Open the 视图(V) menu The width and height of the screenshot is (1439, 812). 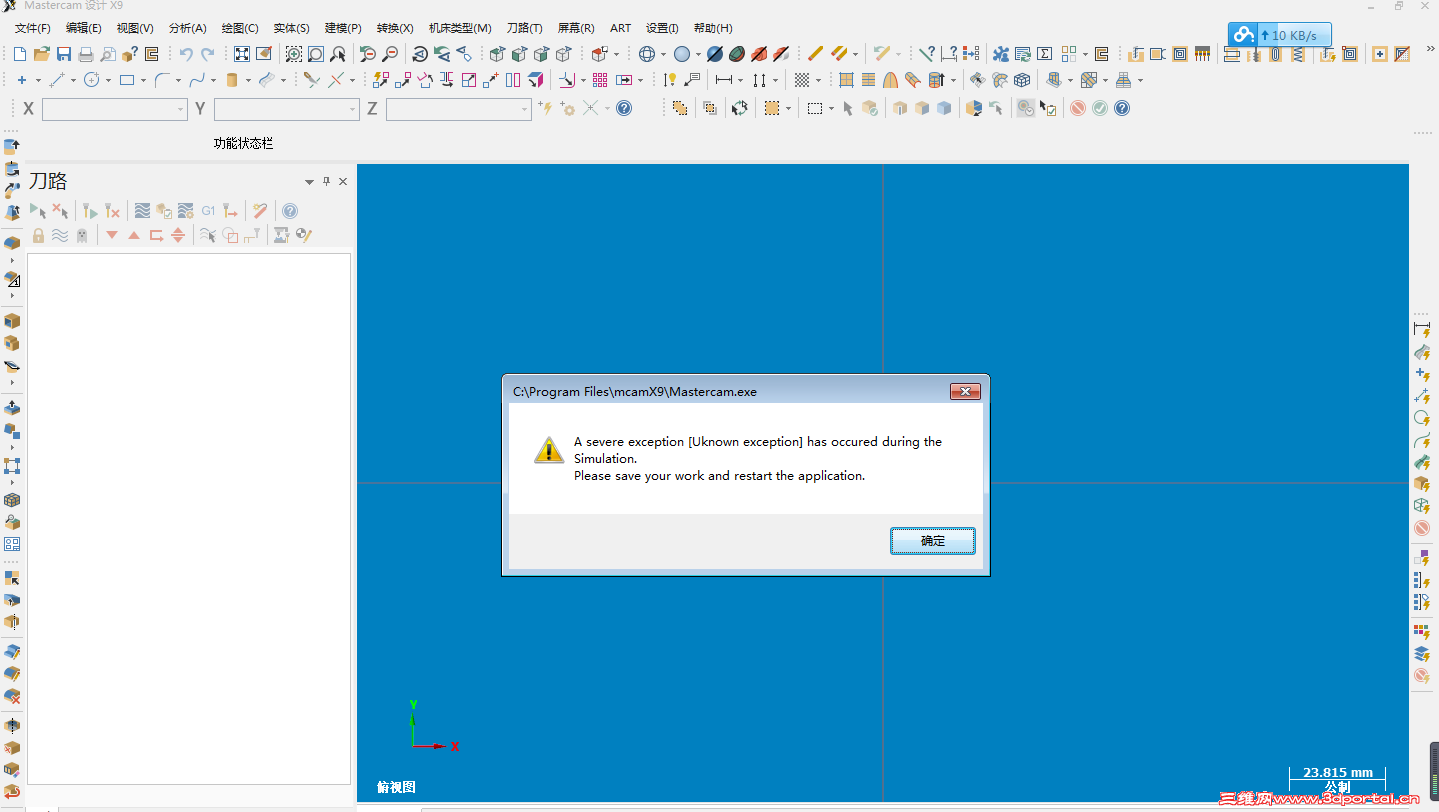coord(135,28)
